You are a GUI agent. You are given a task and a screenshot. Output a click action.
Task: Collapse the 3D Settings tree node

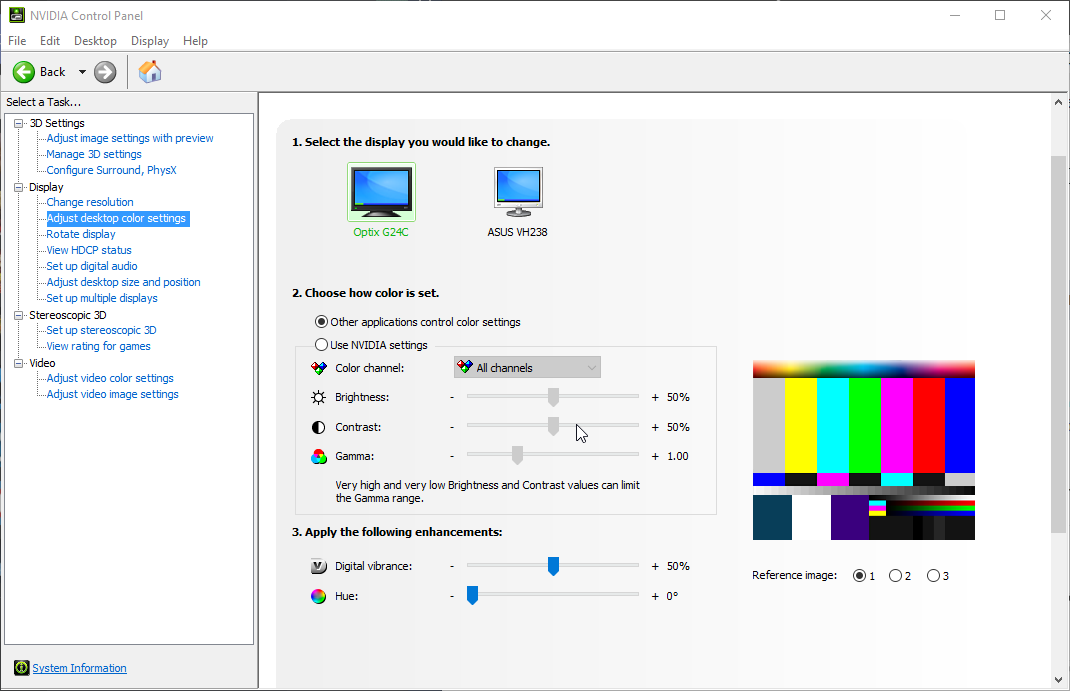(18, 123)
